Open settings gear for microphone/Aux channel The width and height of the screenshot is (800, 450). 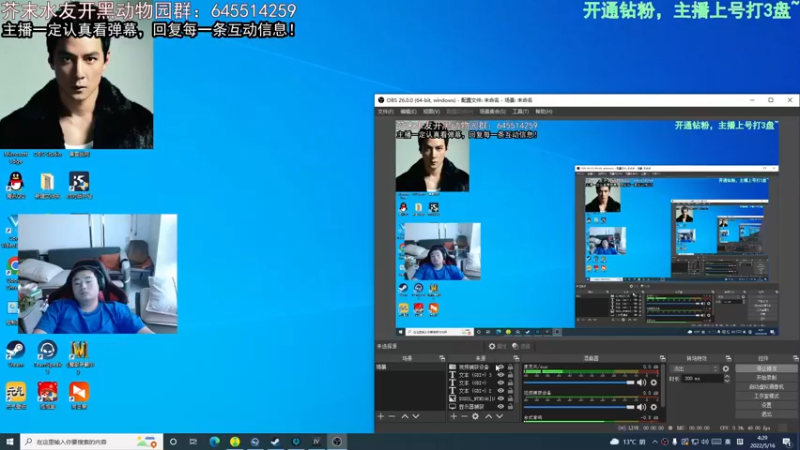654,383
